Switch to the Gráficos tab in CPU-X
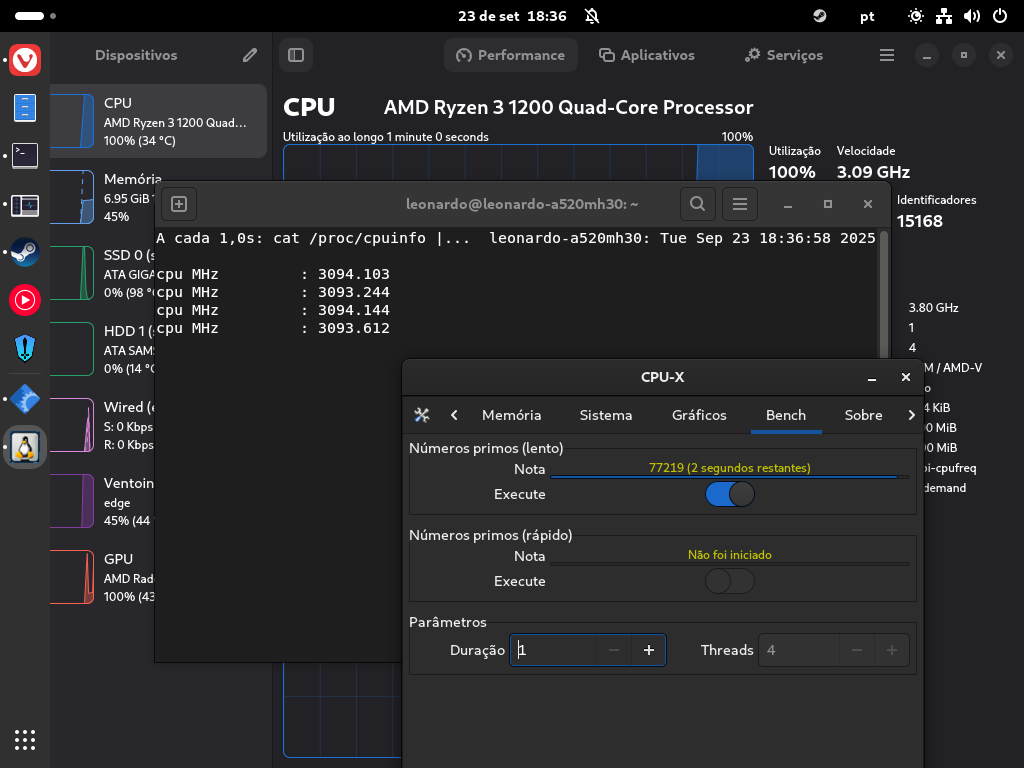1024x768 pixels. point(699,415)
